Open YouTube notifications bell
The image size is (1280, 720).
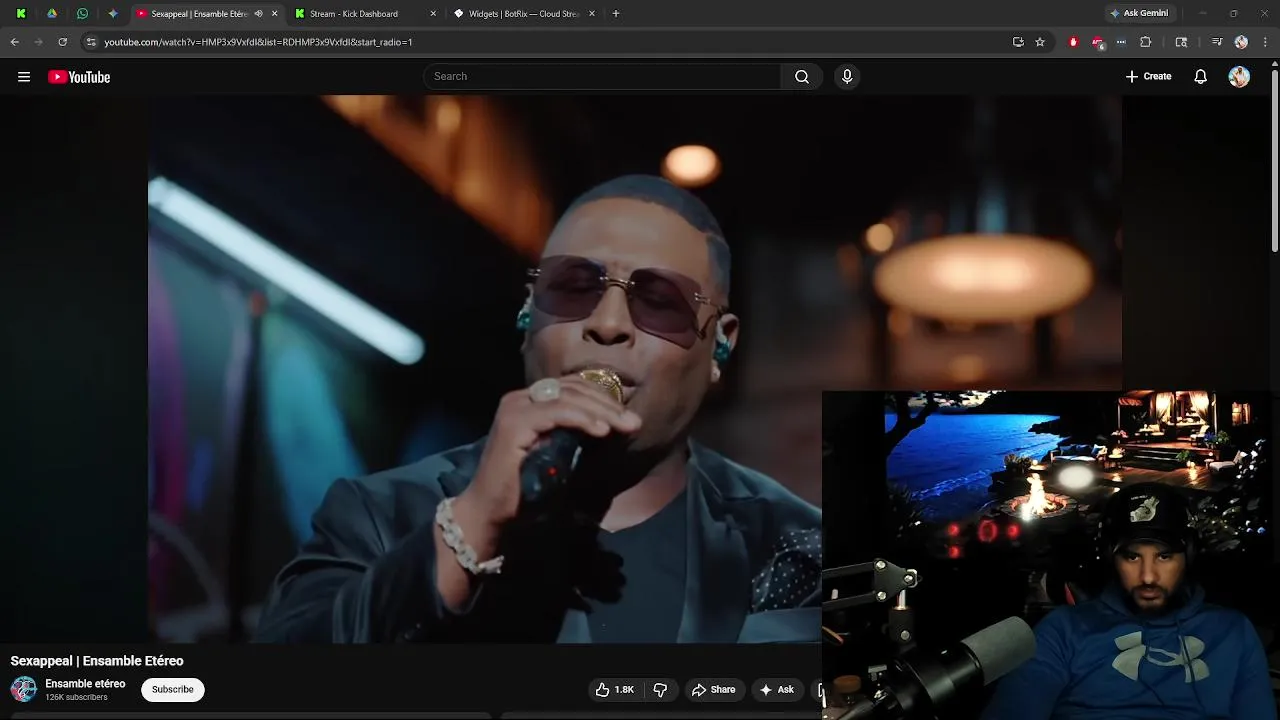coord(1201,77)
